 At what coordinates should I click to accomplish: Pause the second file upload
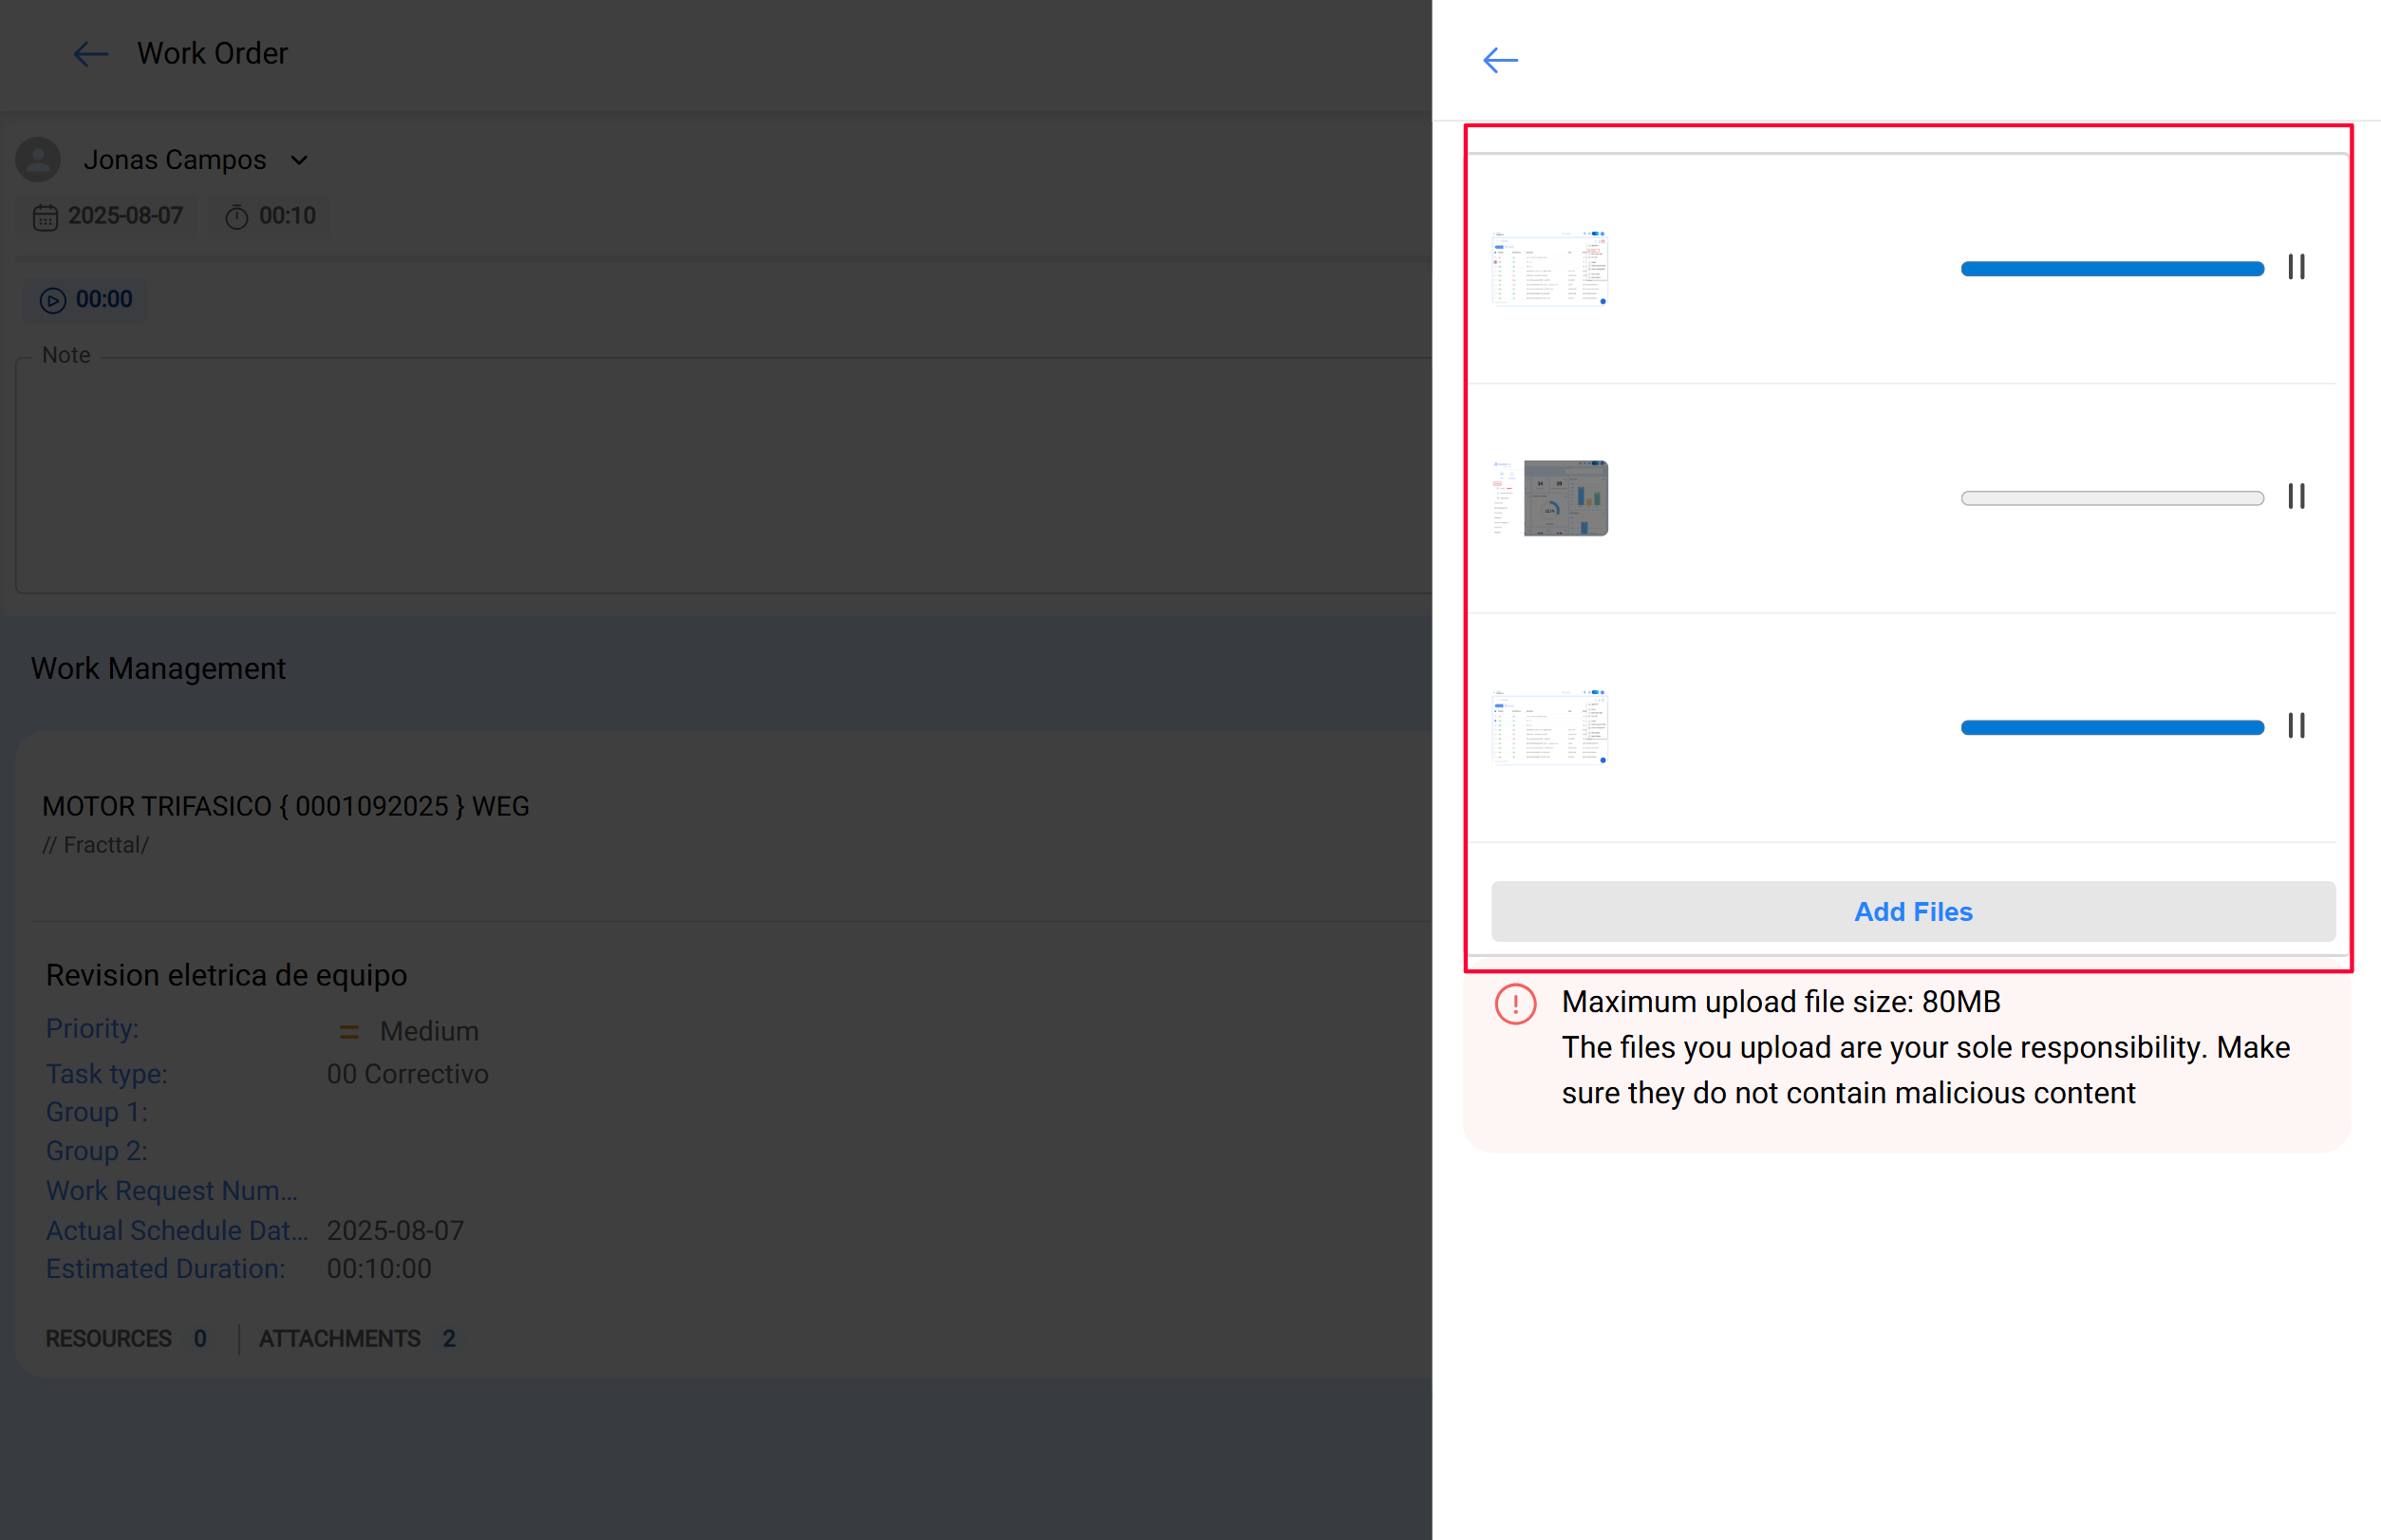tap(2296, 496)
